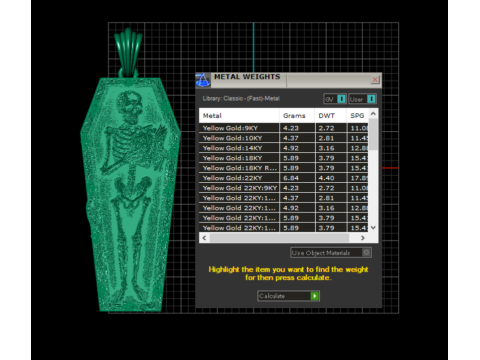The height and width of the screenshot is (360, 480).
Task: Click the horizontal scroll left arrow
Action: click(204, 238)
